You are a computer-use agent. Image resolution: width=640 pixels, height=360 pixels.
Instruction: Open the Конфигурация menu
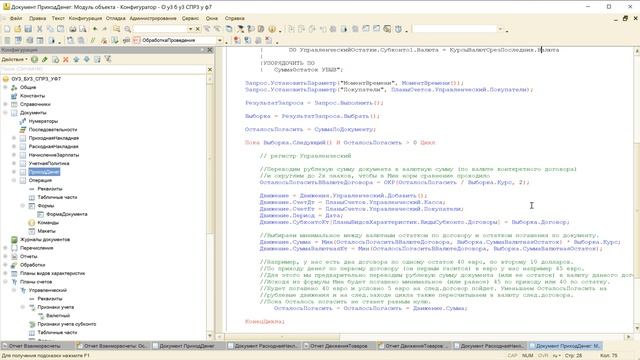point(85,18)
